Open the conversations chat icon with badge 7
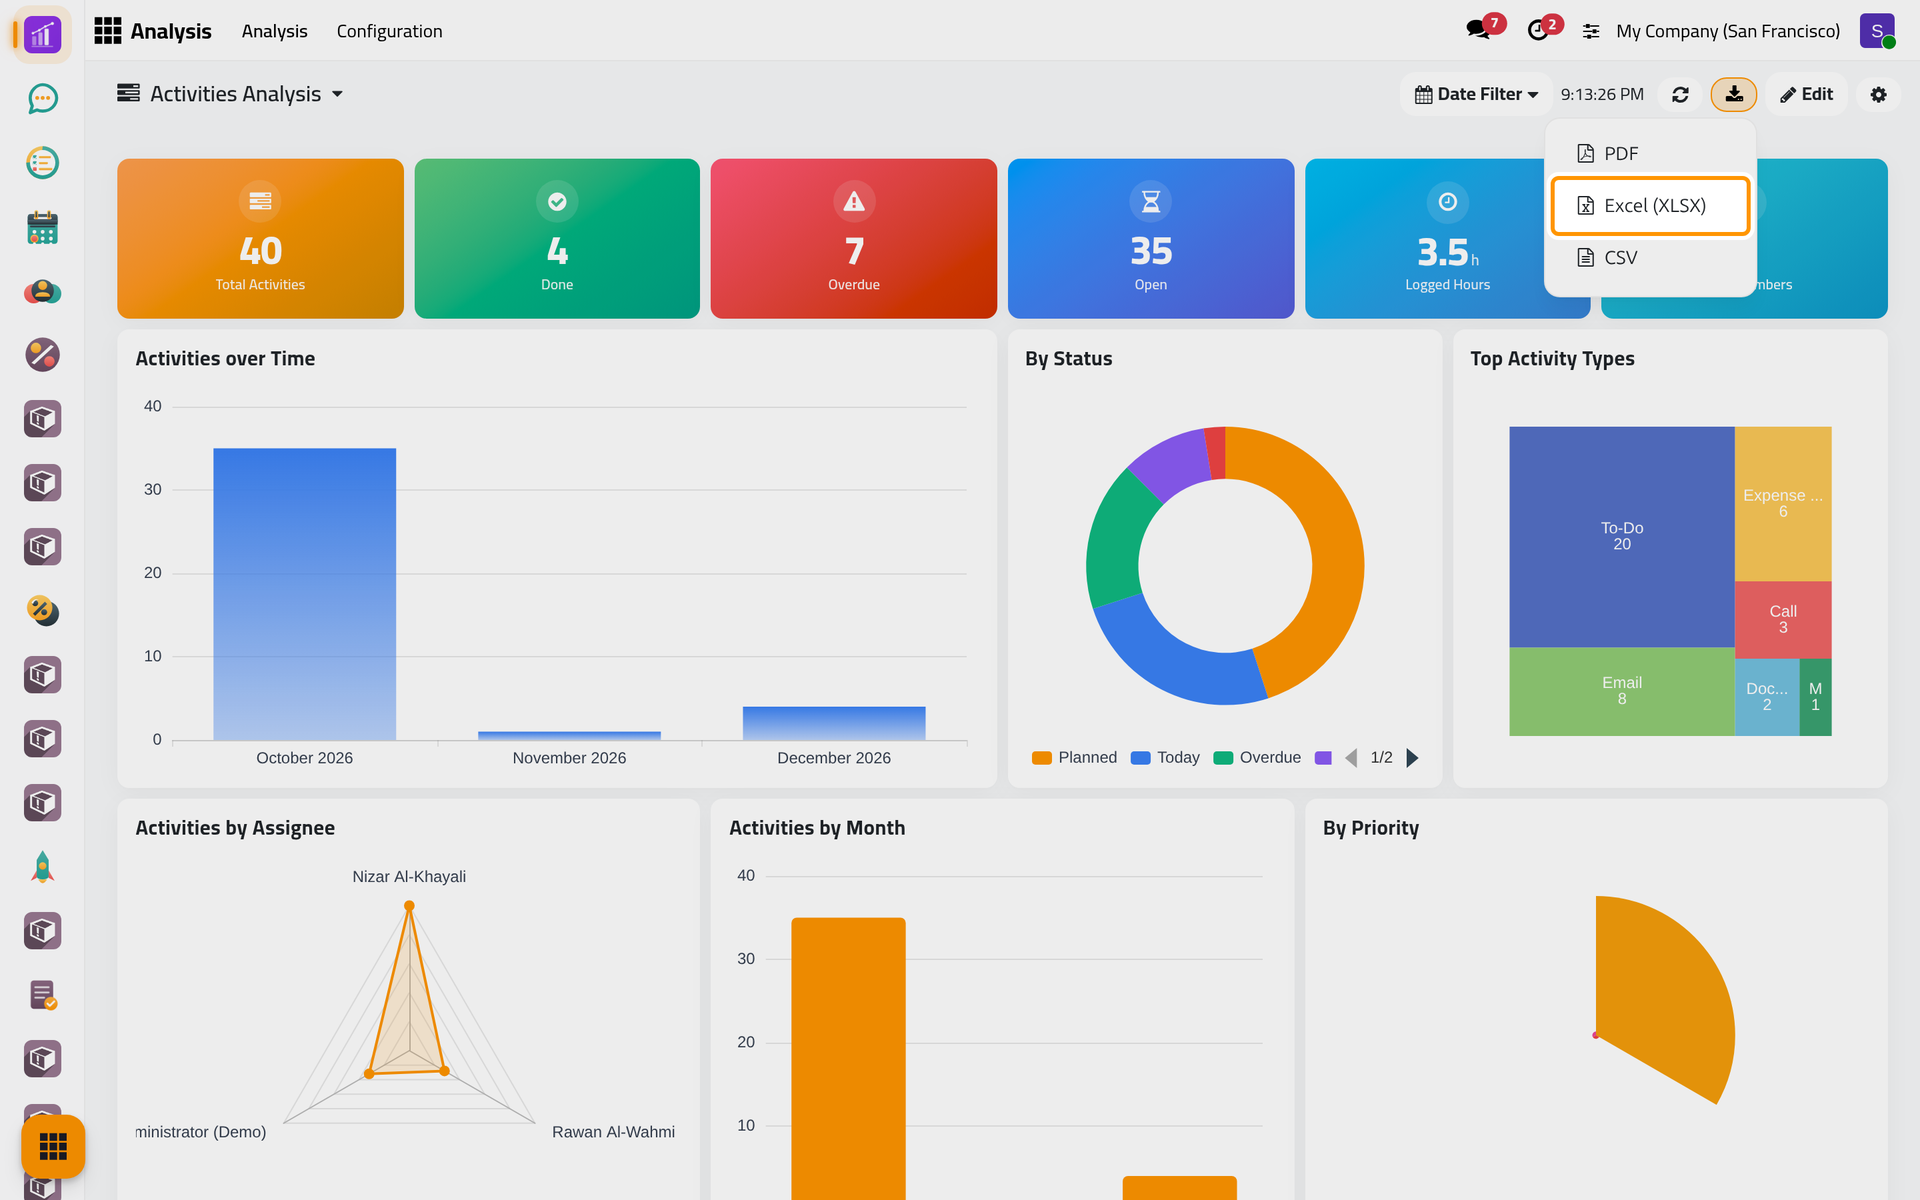Image resolution: width=1920 pixels, height=1200 pixels. point(1478,30)
